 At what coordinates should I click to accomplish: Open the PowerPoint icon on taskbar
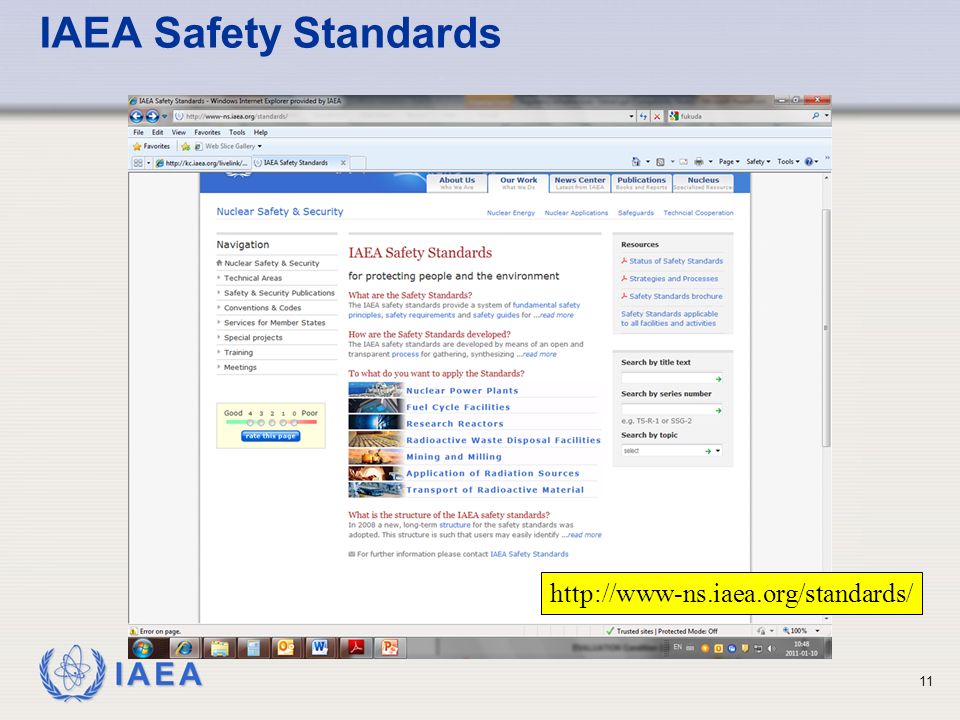pyautogui.click(x=389, y=648)
